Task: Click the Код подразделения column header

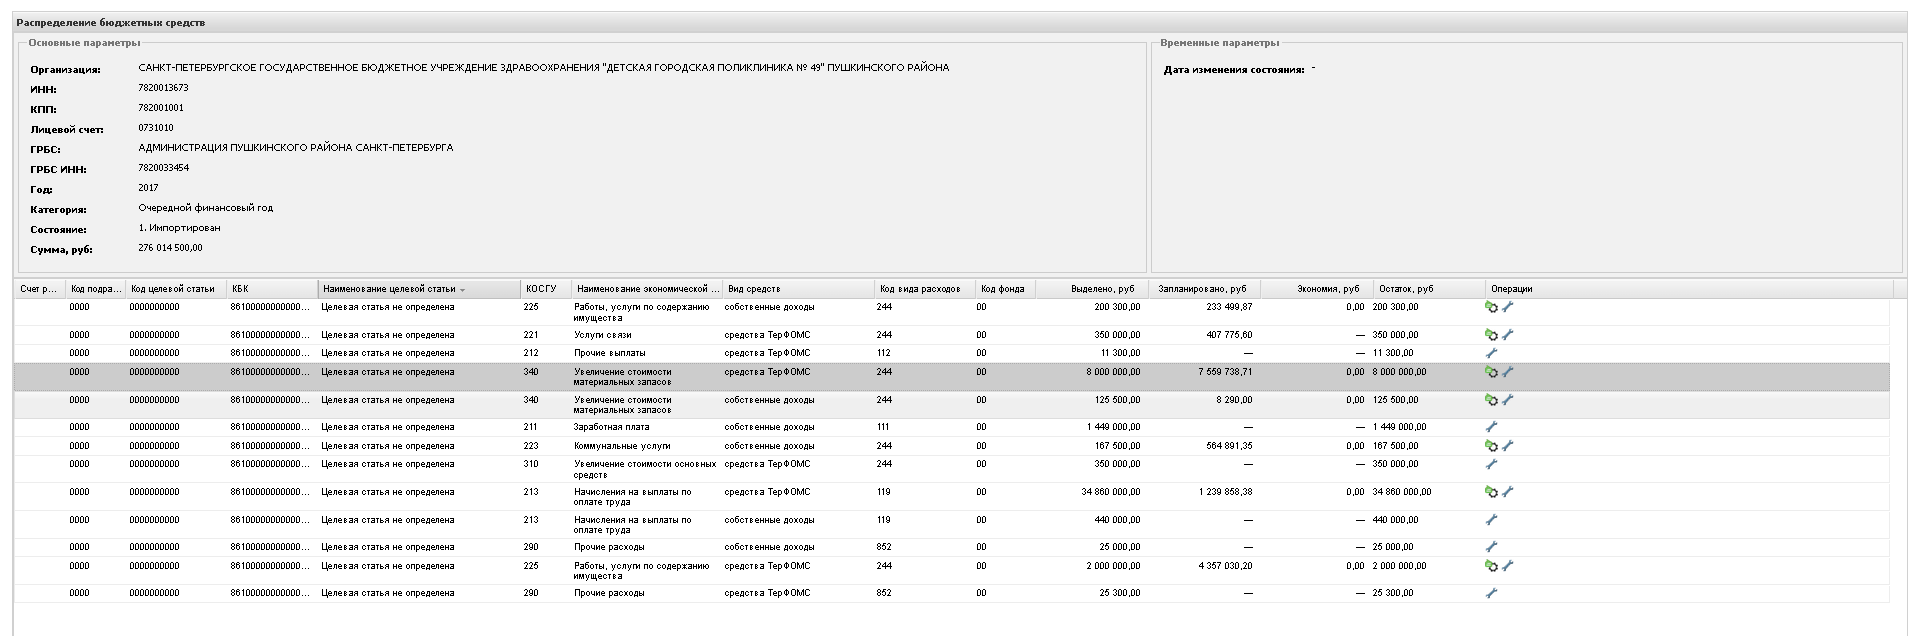Action: pyautogui.click(x=96, y=289)
